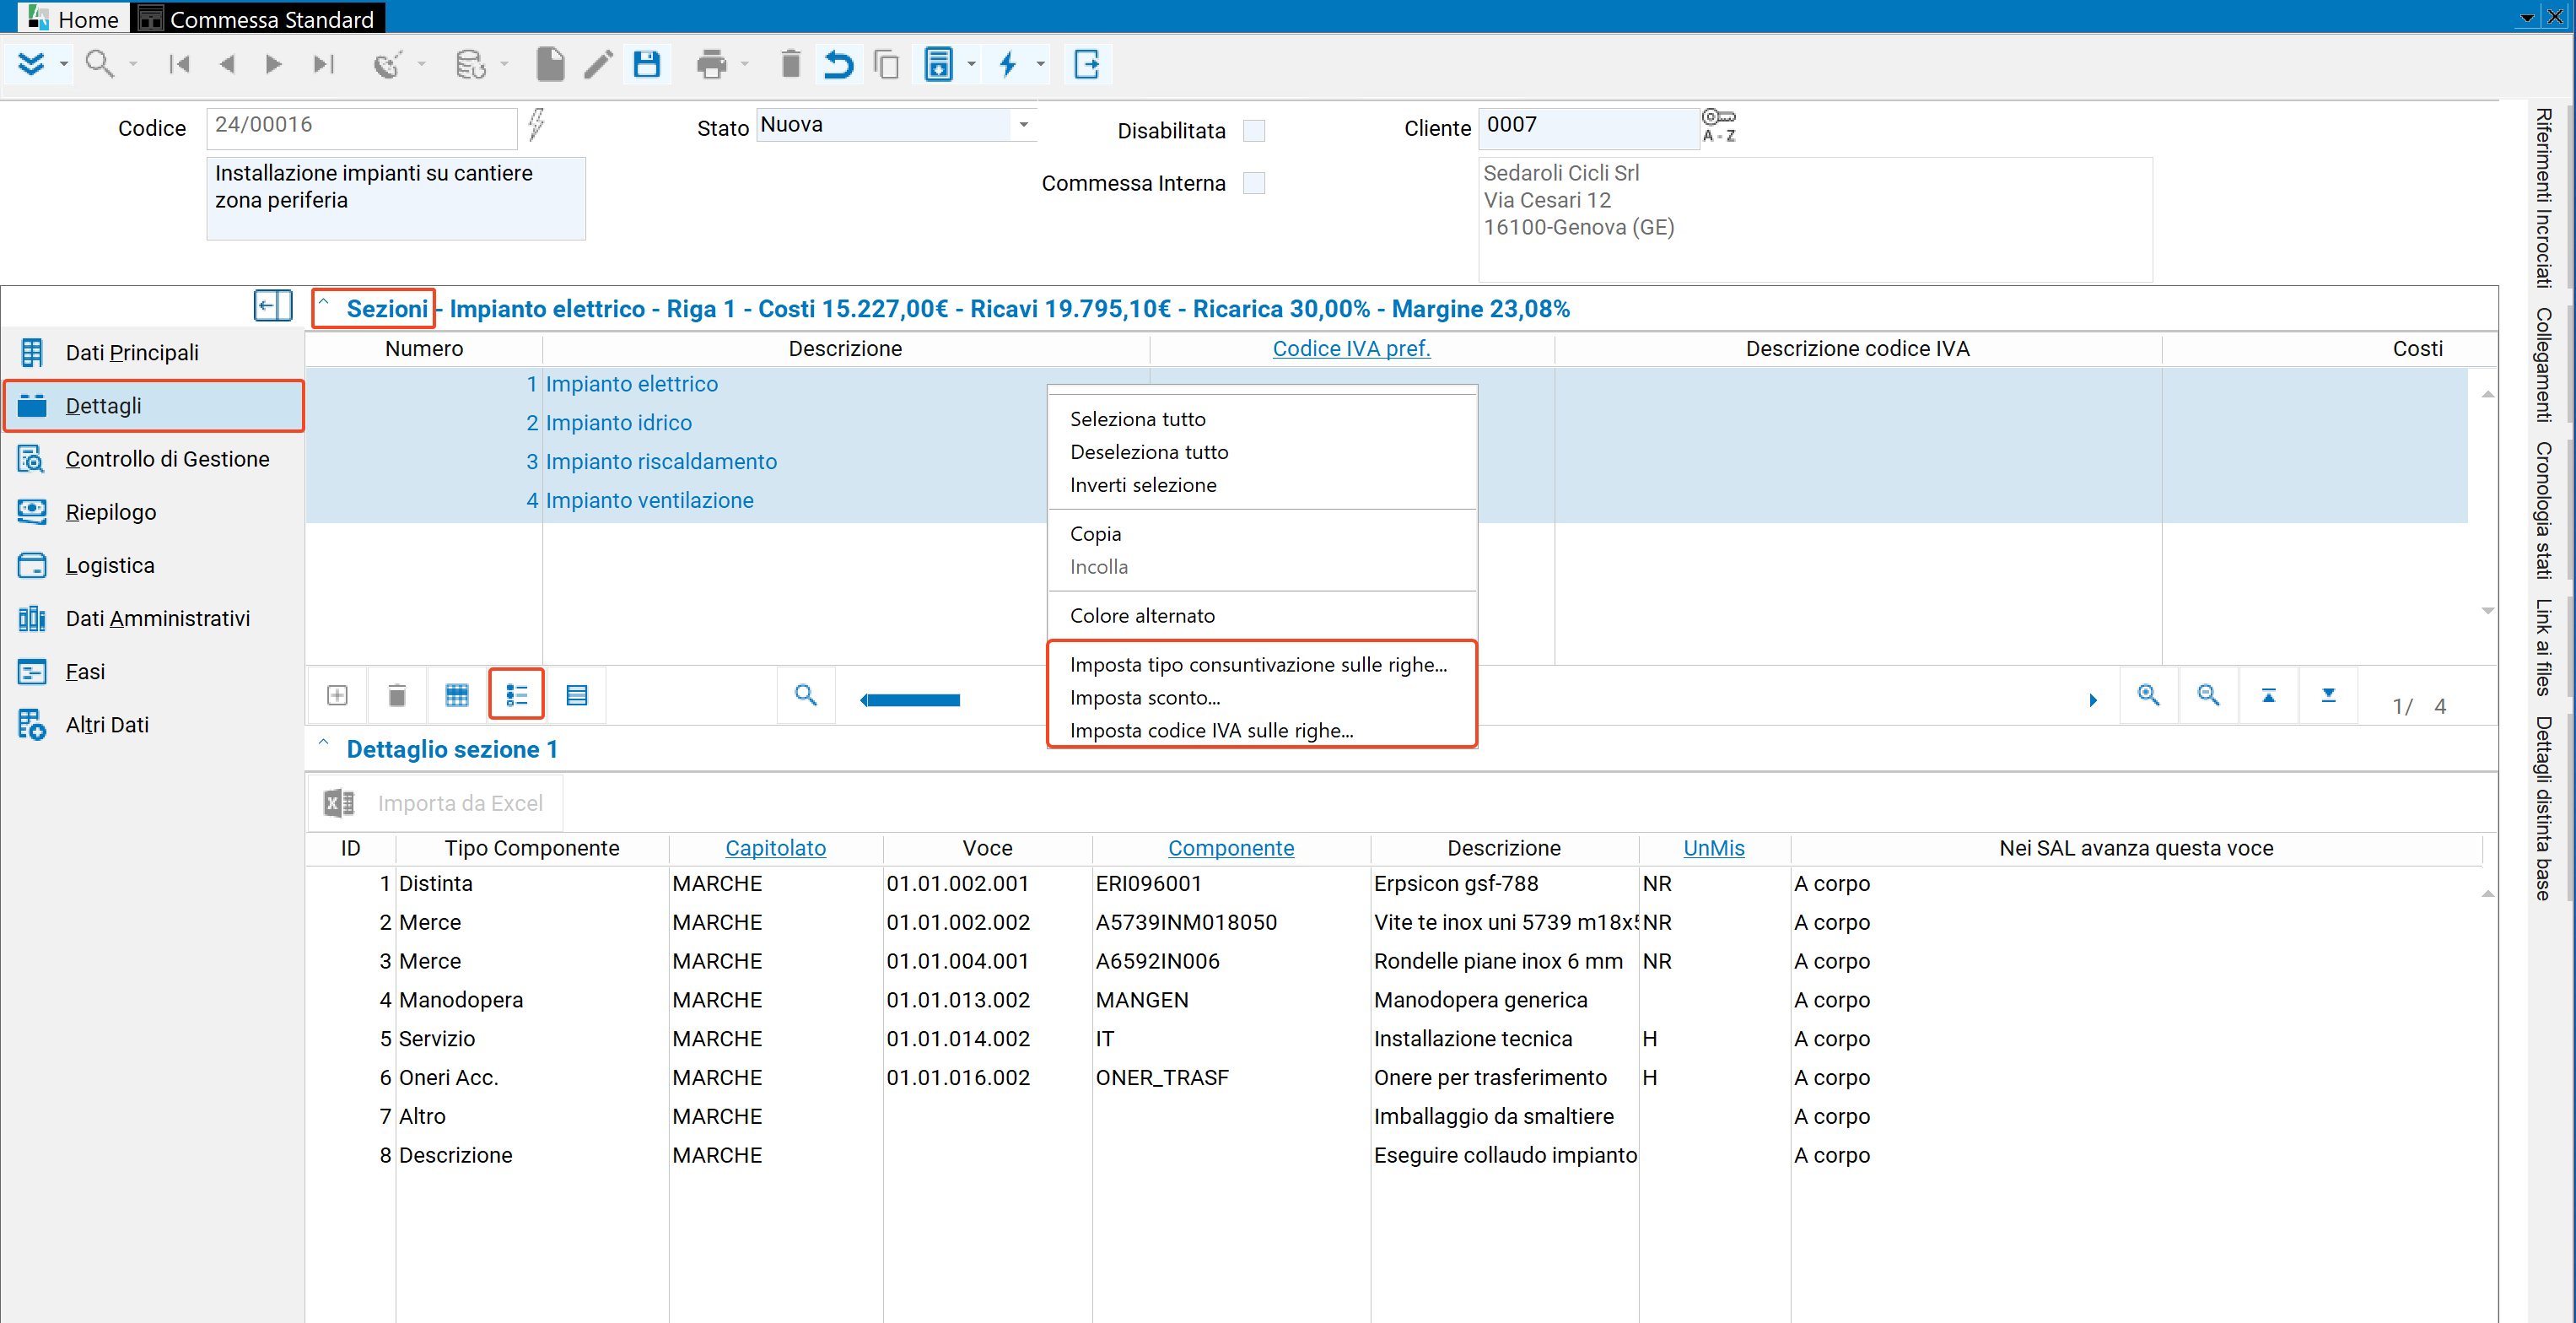
Task: Open the lightning actions dropdown arrow
Action: 1040,65
